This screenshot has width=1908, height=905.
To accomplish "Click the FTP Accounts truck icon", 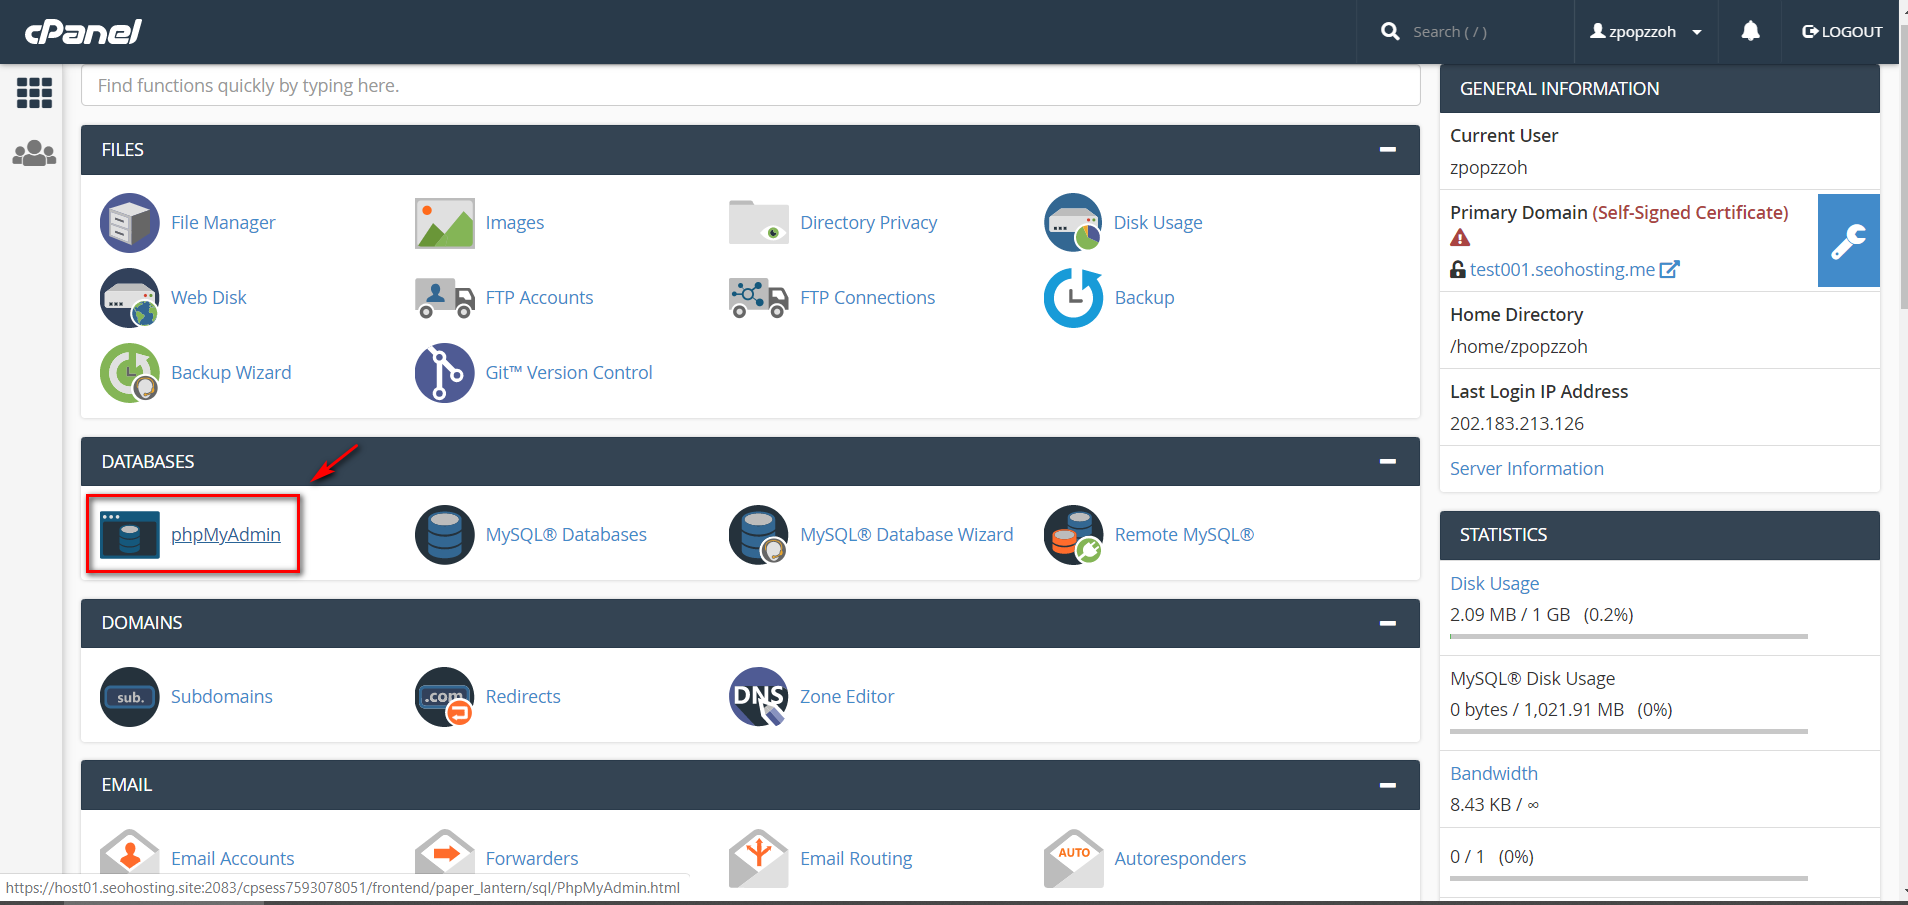I will [445, 298].
